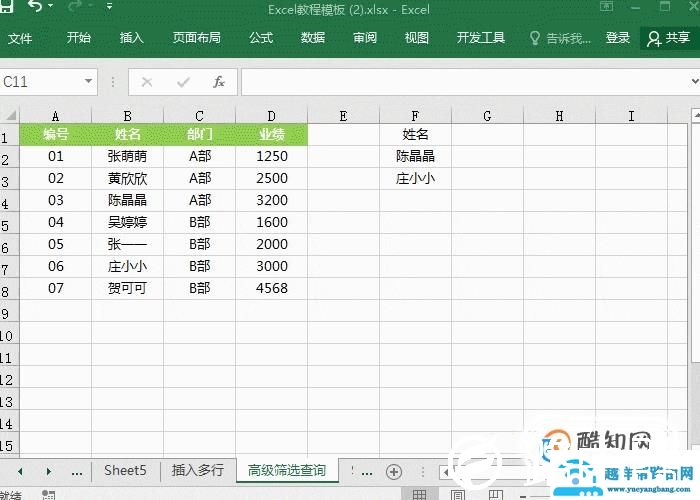Viewport: 700px width, 500px height.
Task: Switch to Page Layout view icon
Action: pyautogui.click(x=458, y=495)
